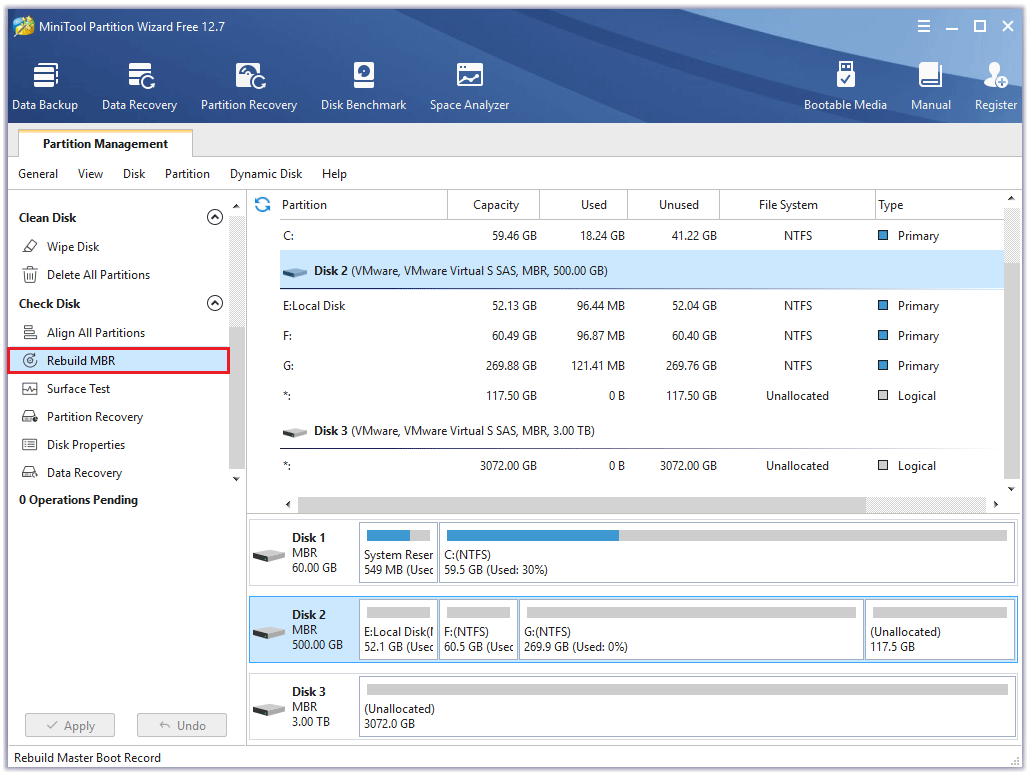The height and width of the screenshot is (775, 1029).
Task: Select the E:Local Disk block in disk map
Action: coord(398,630)
